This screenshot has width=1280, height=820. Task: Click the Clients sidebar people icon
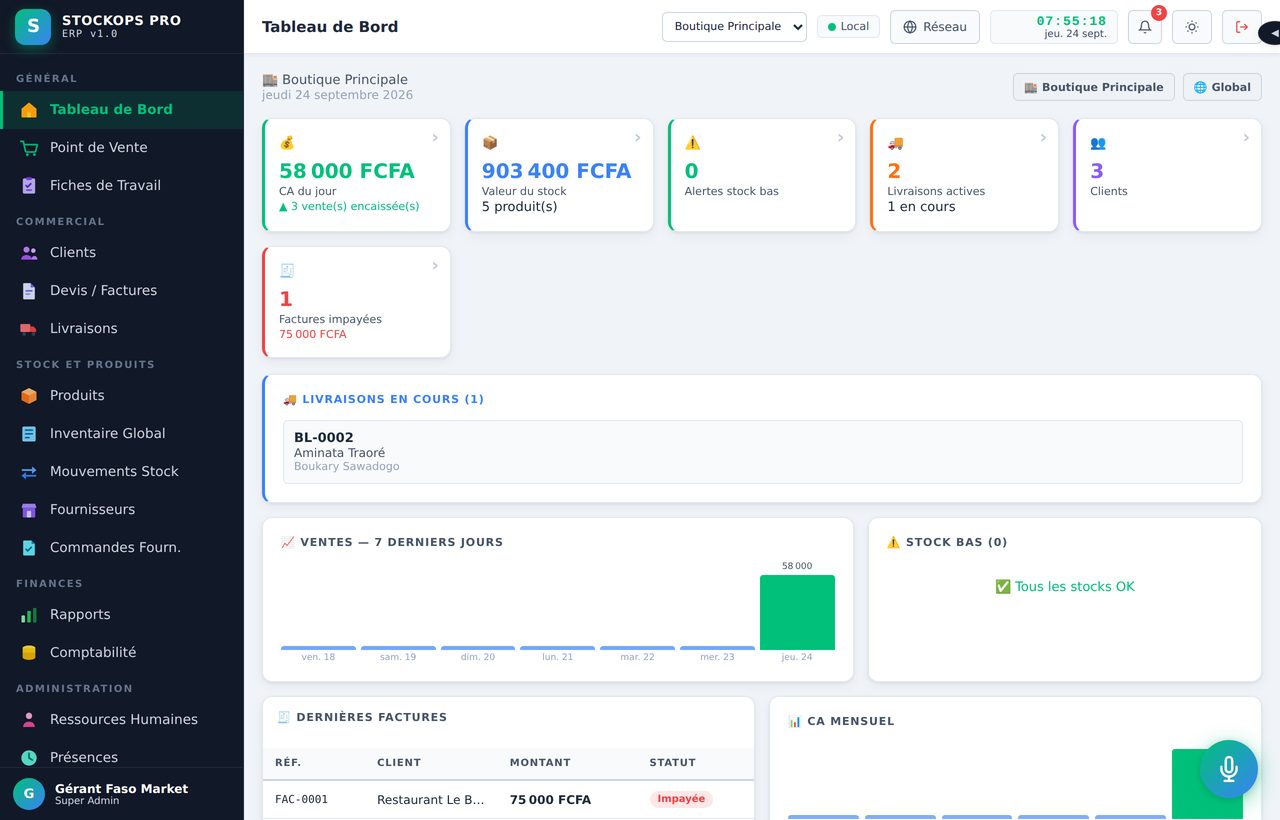coord(29,253)
